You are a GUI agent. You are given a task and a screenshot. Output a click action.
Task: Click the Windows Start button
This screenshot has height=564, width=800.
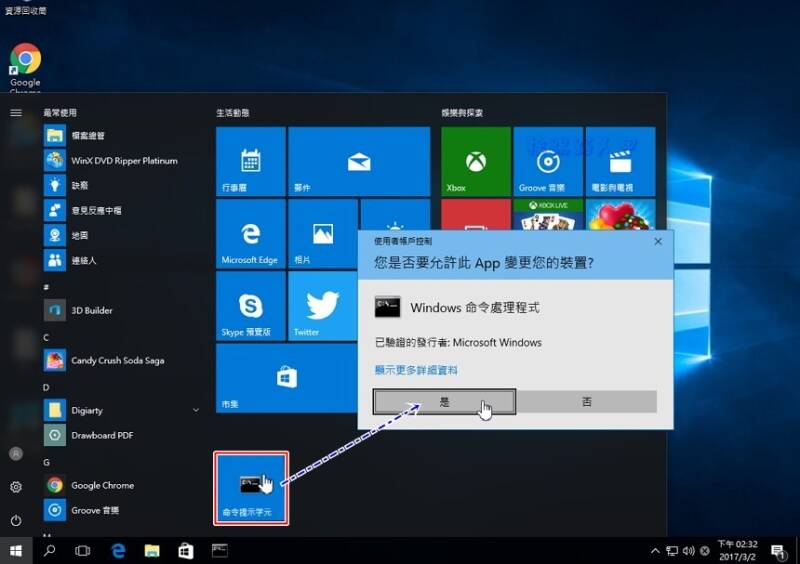pyautogui.click(x=16, y=551)
